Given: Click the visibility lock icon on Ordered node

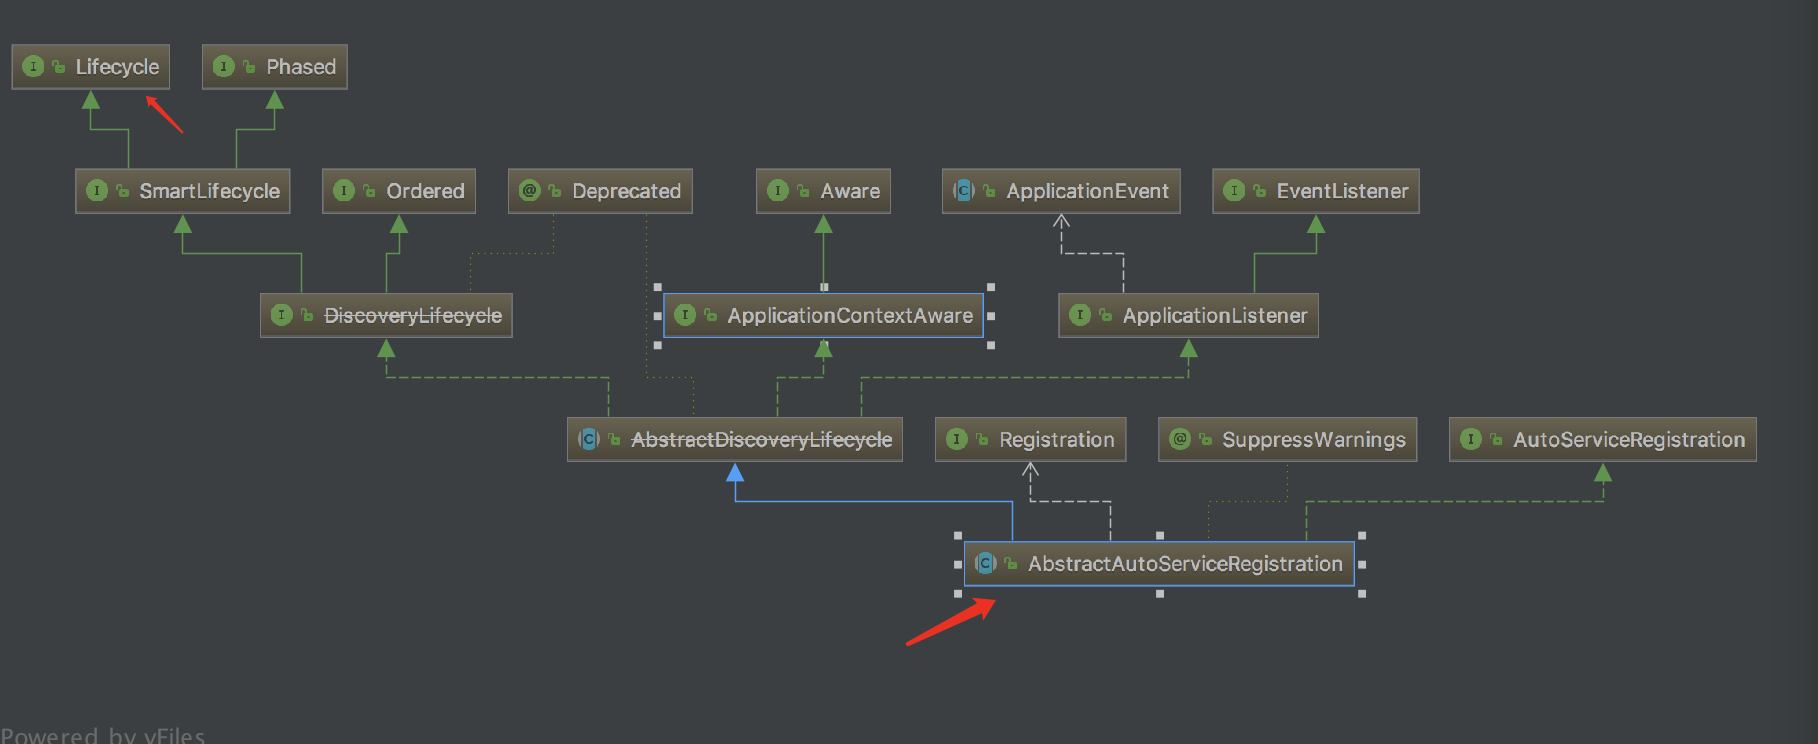Looking at the screenshot, I should (x=369, y=191).
